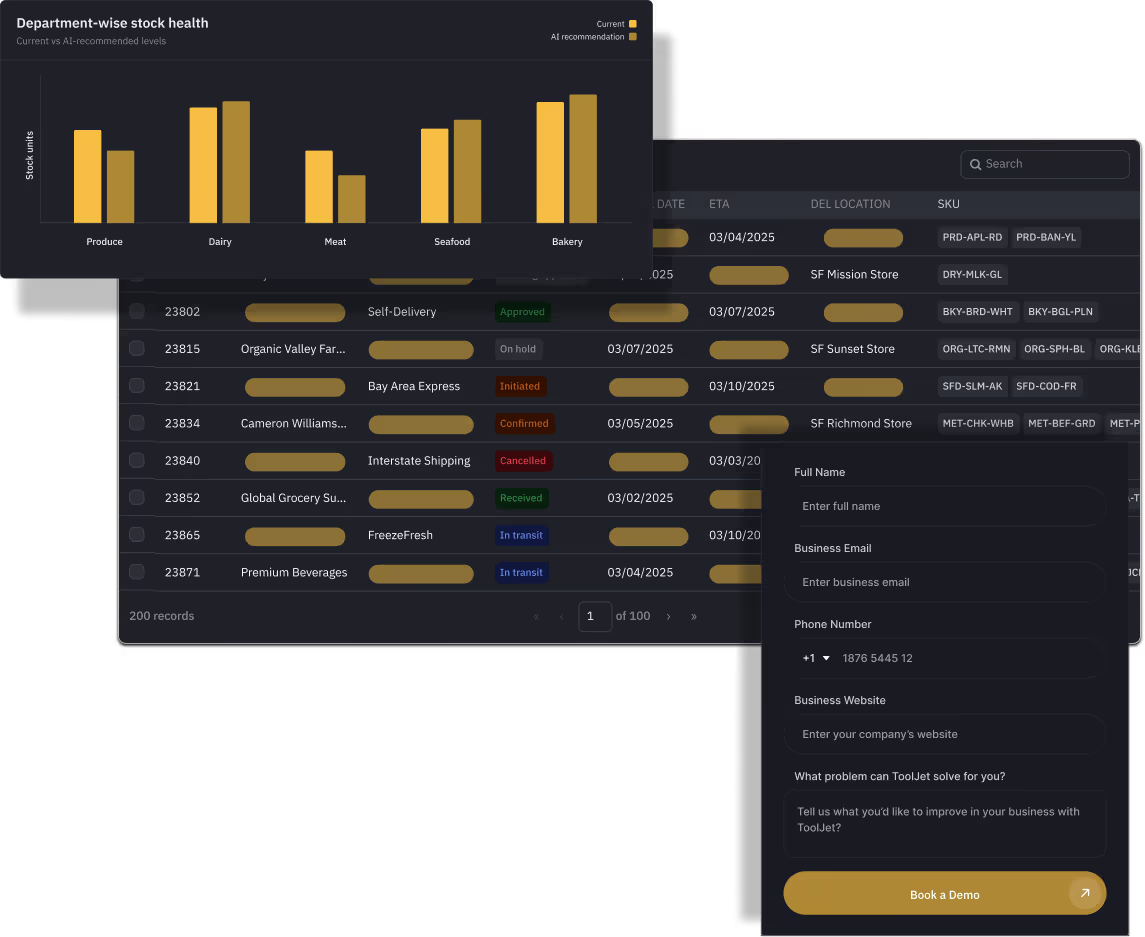Jump to first page double arrow
Image resolution: width=1145 pixels, height=937 pixels.
536,616
